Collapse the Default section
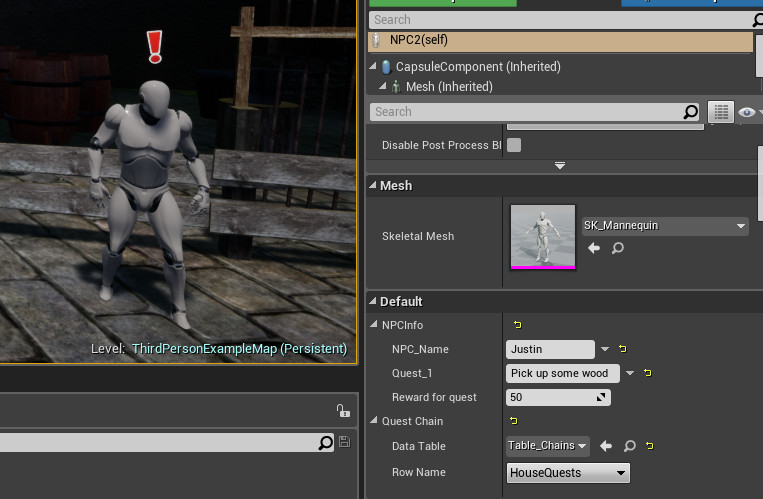 373,301
